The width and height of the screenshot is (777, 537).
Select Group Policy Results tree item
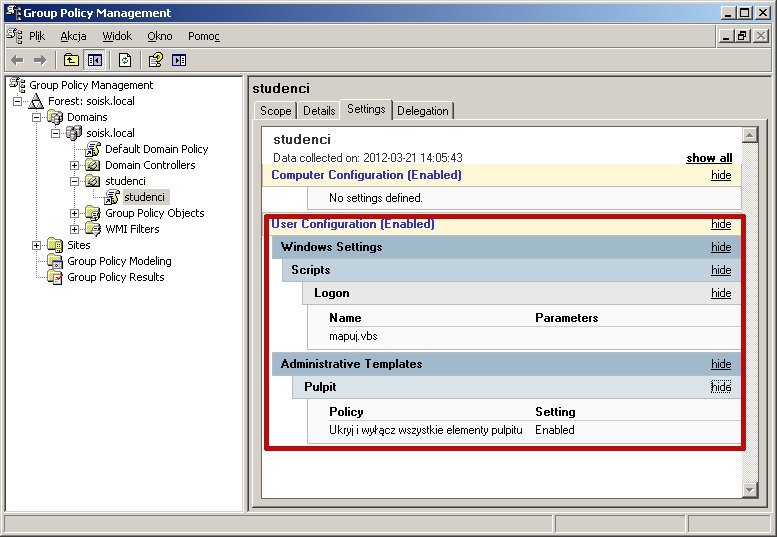tap(115, 277)
